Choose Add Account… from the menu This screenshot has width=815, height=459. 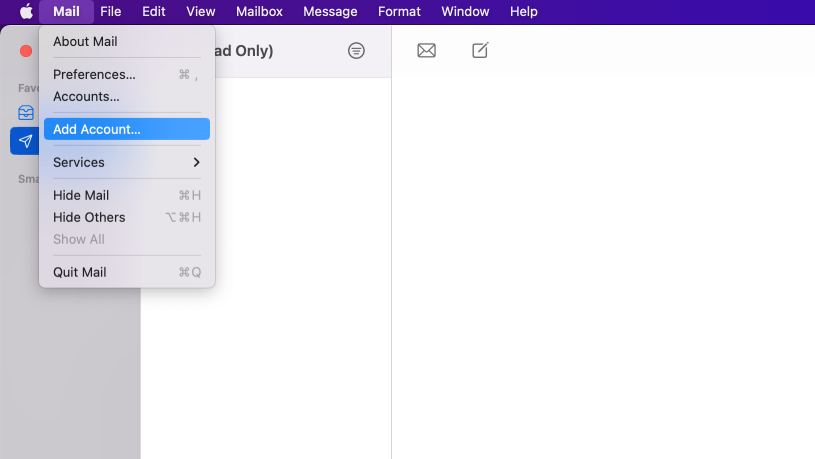(126, 129)
